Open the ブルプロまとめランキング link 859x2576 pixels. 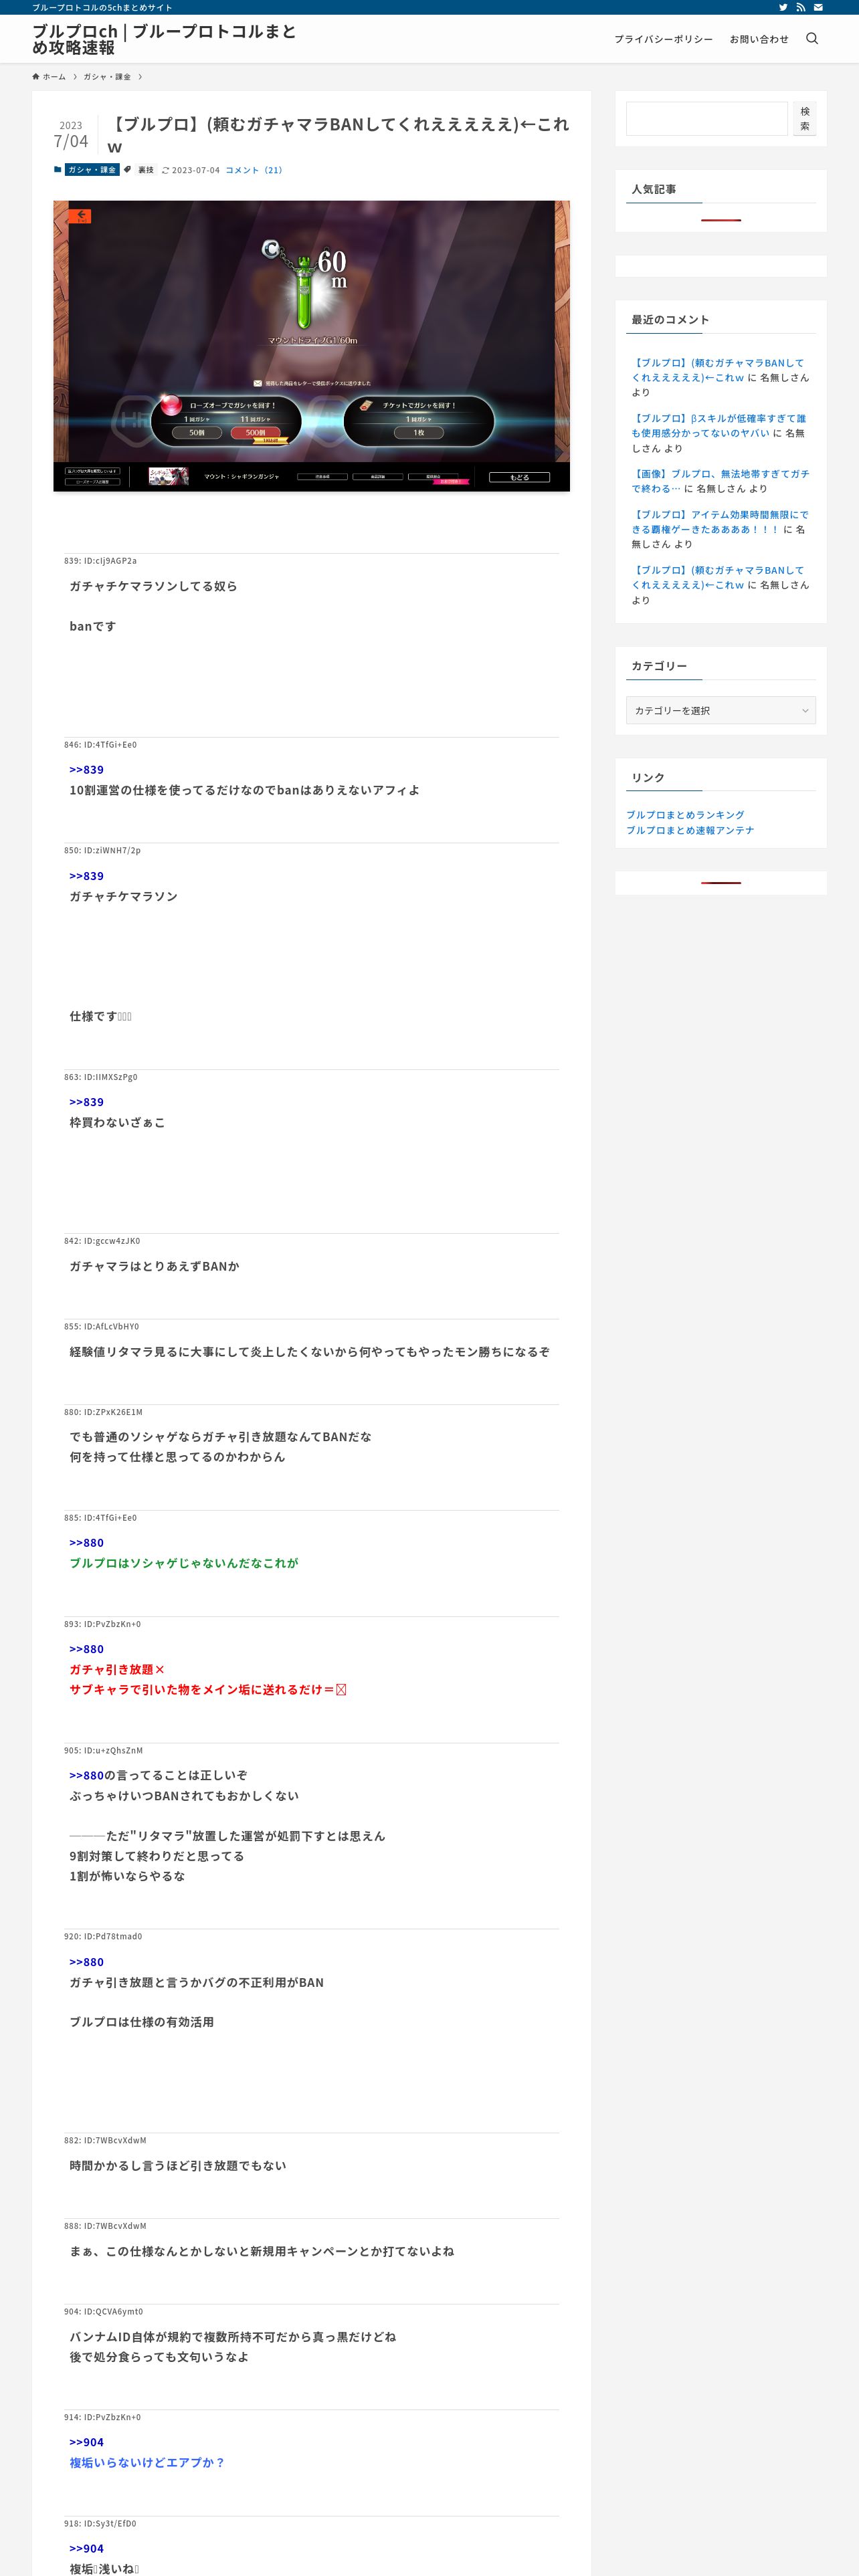[685, 815]
